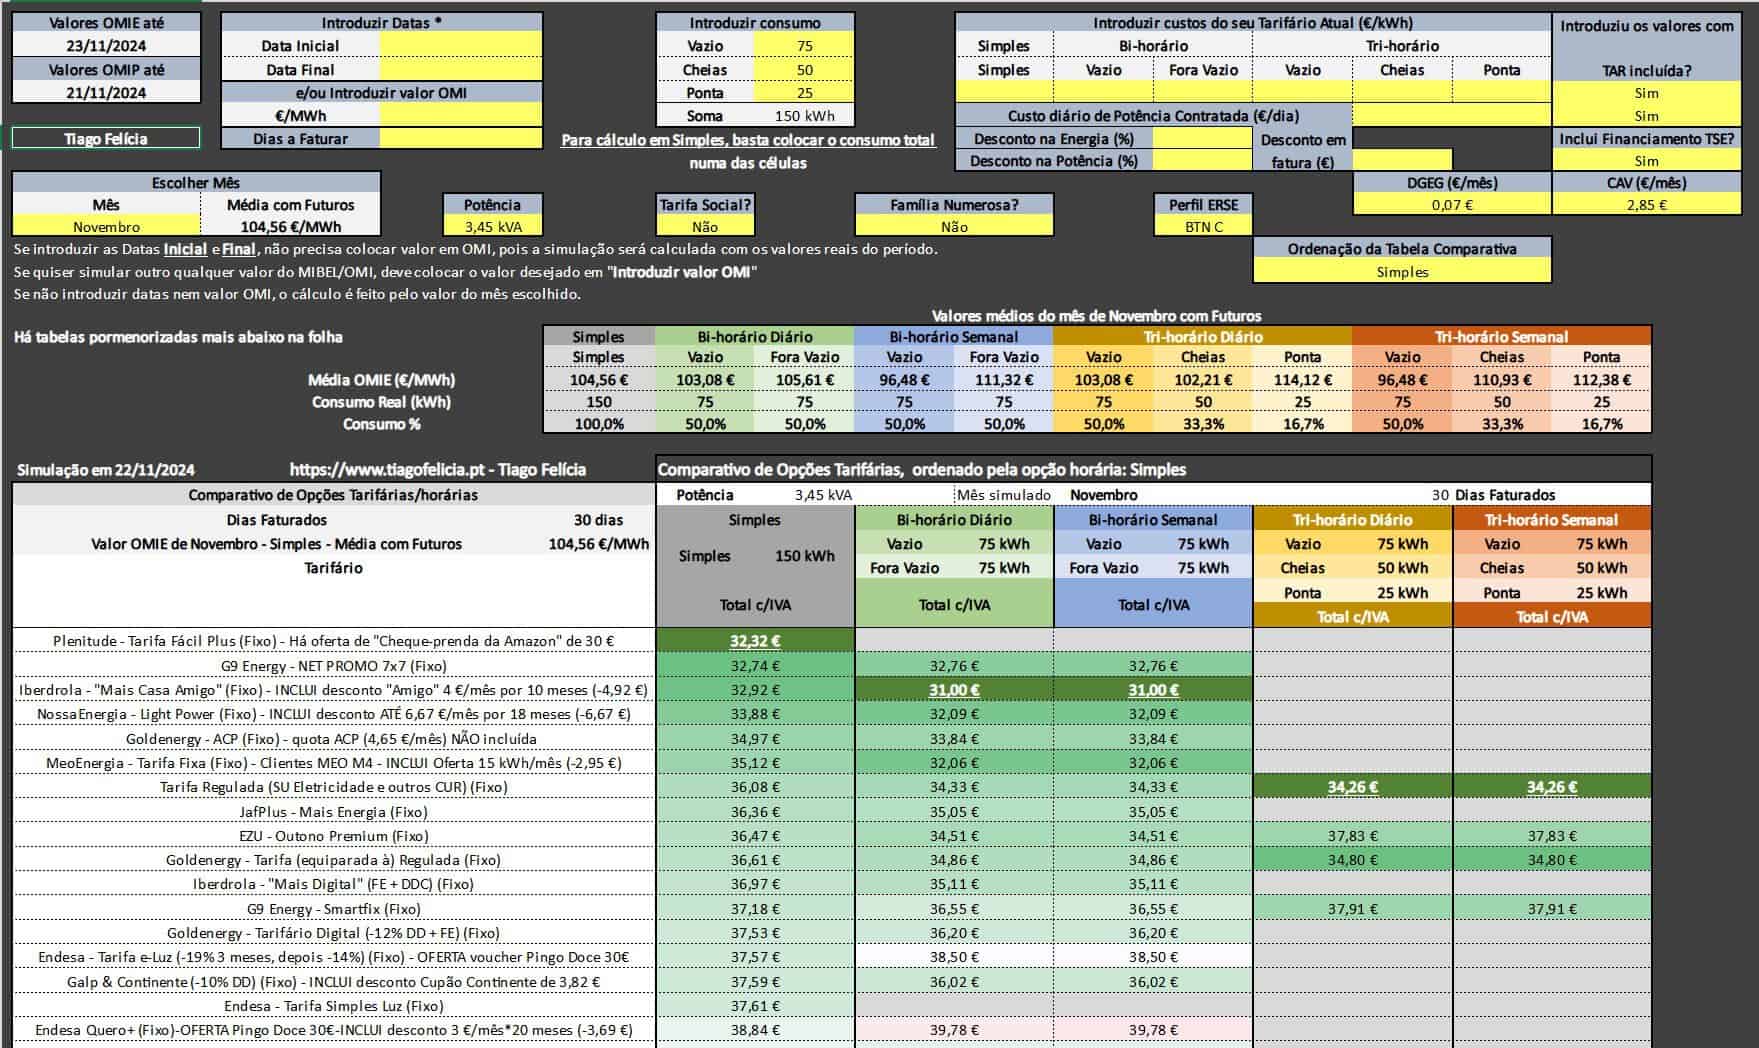Select Galp & Continente row label
1759x1048 pixels.
click(x=334, y=981)
